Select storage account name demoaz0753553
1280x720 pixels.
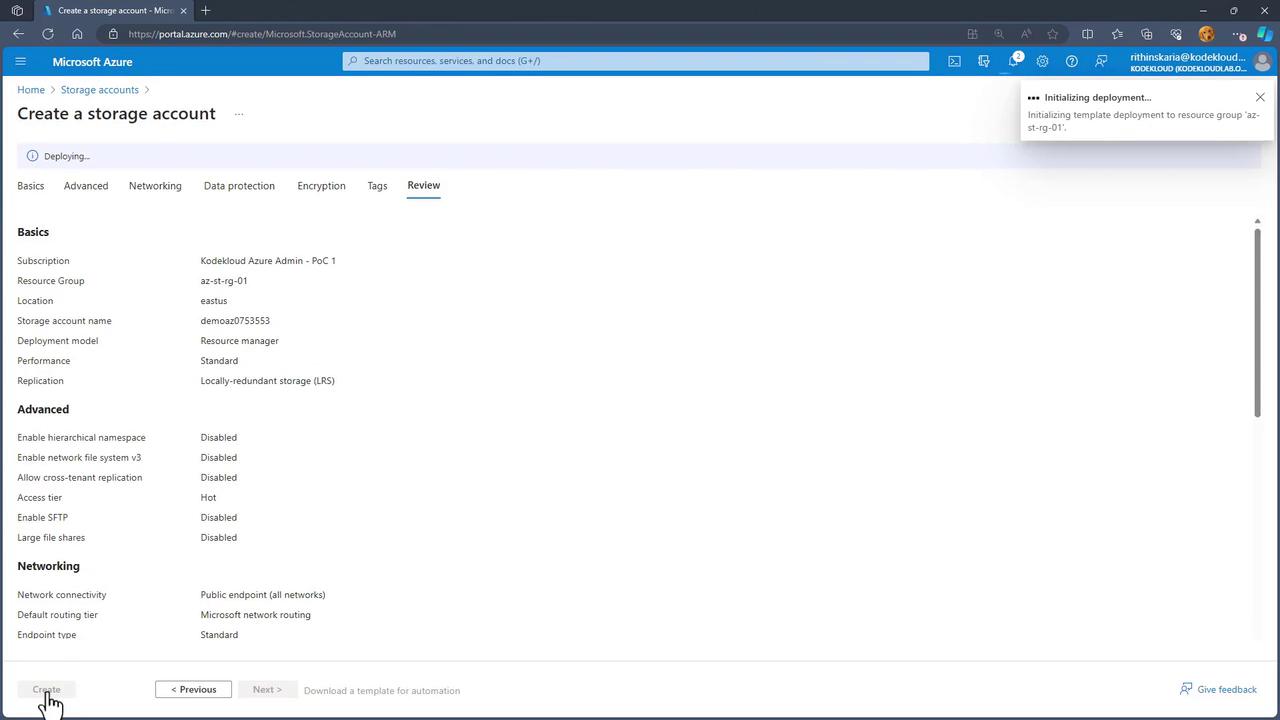(235, 321)
